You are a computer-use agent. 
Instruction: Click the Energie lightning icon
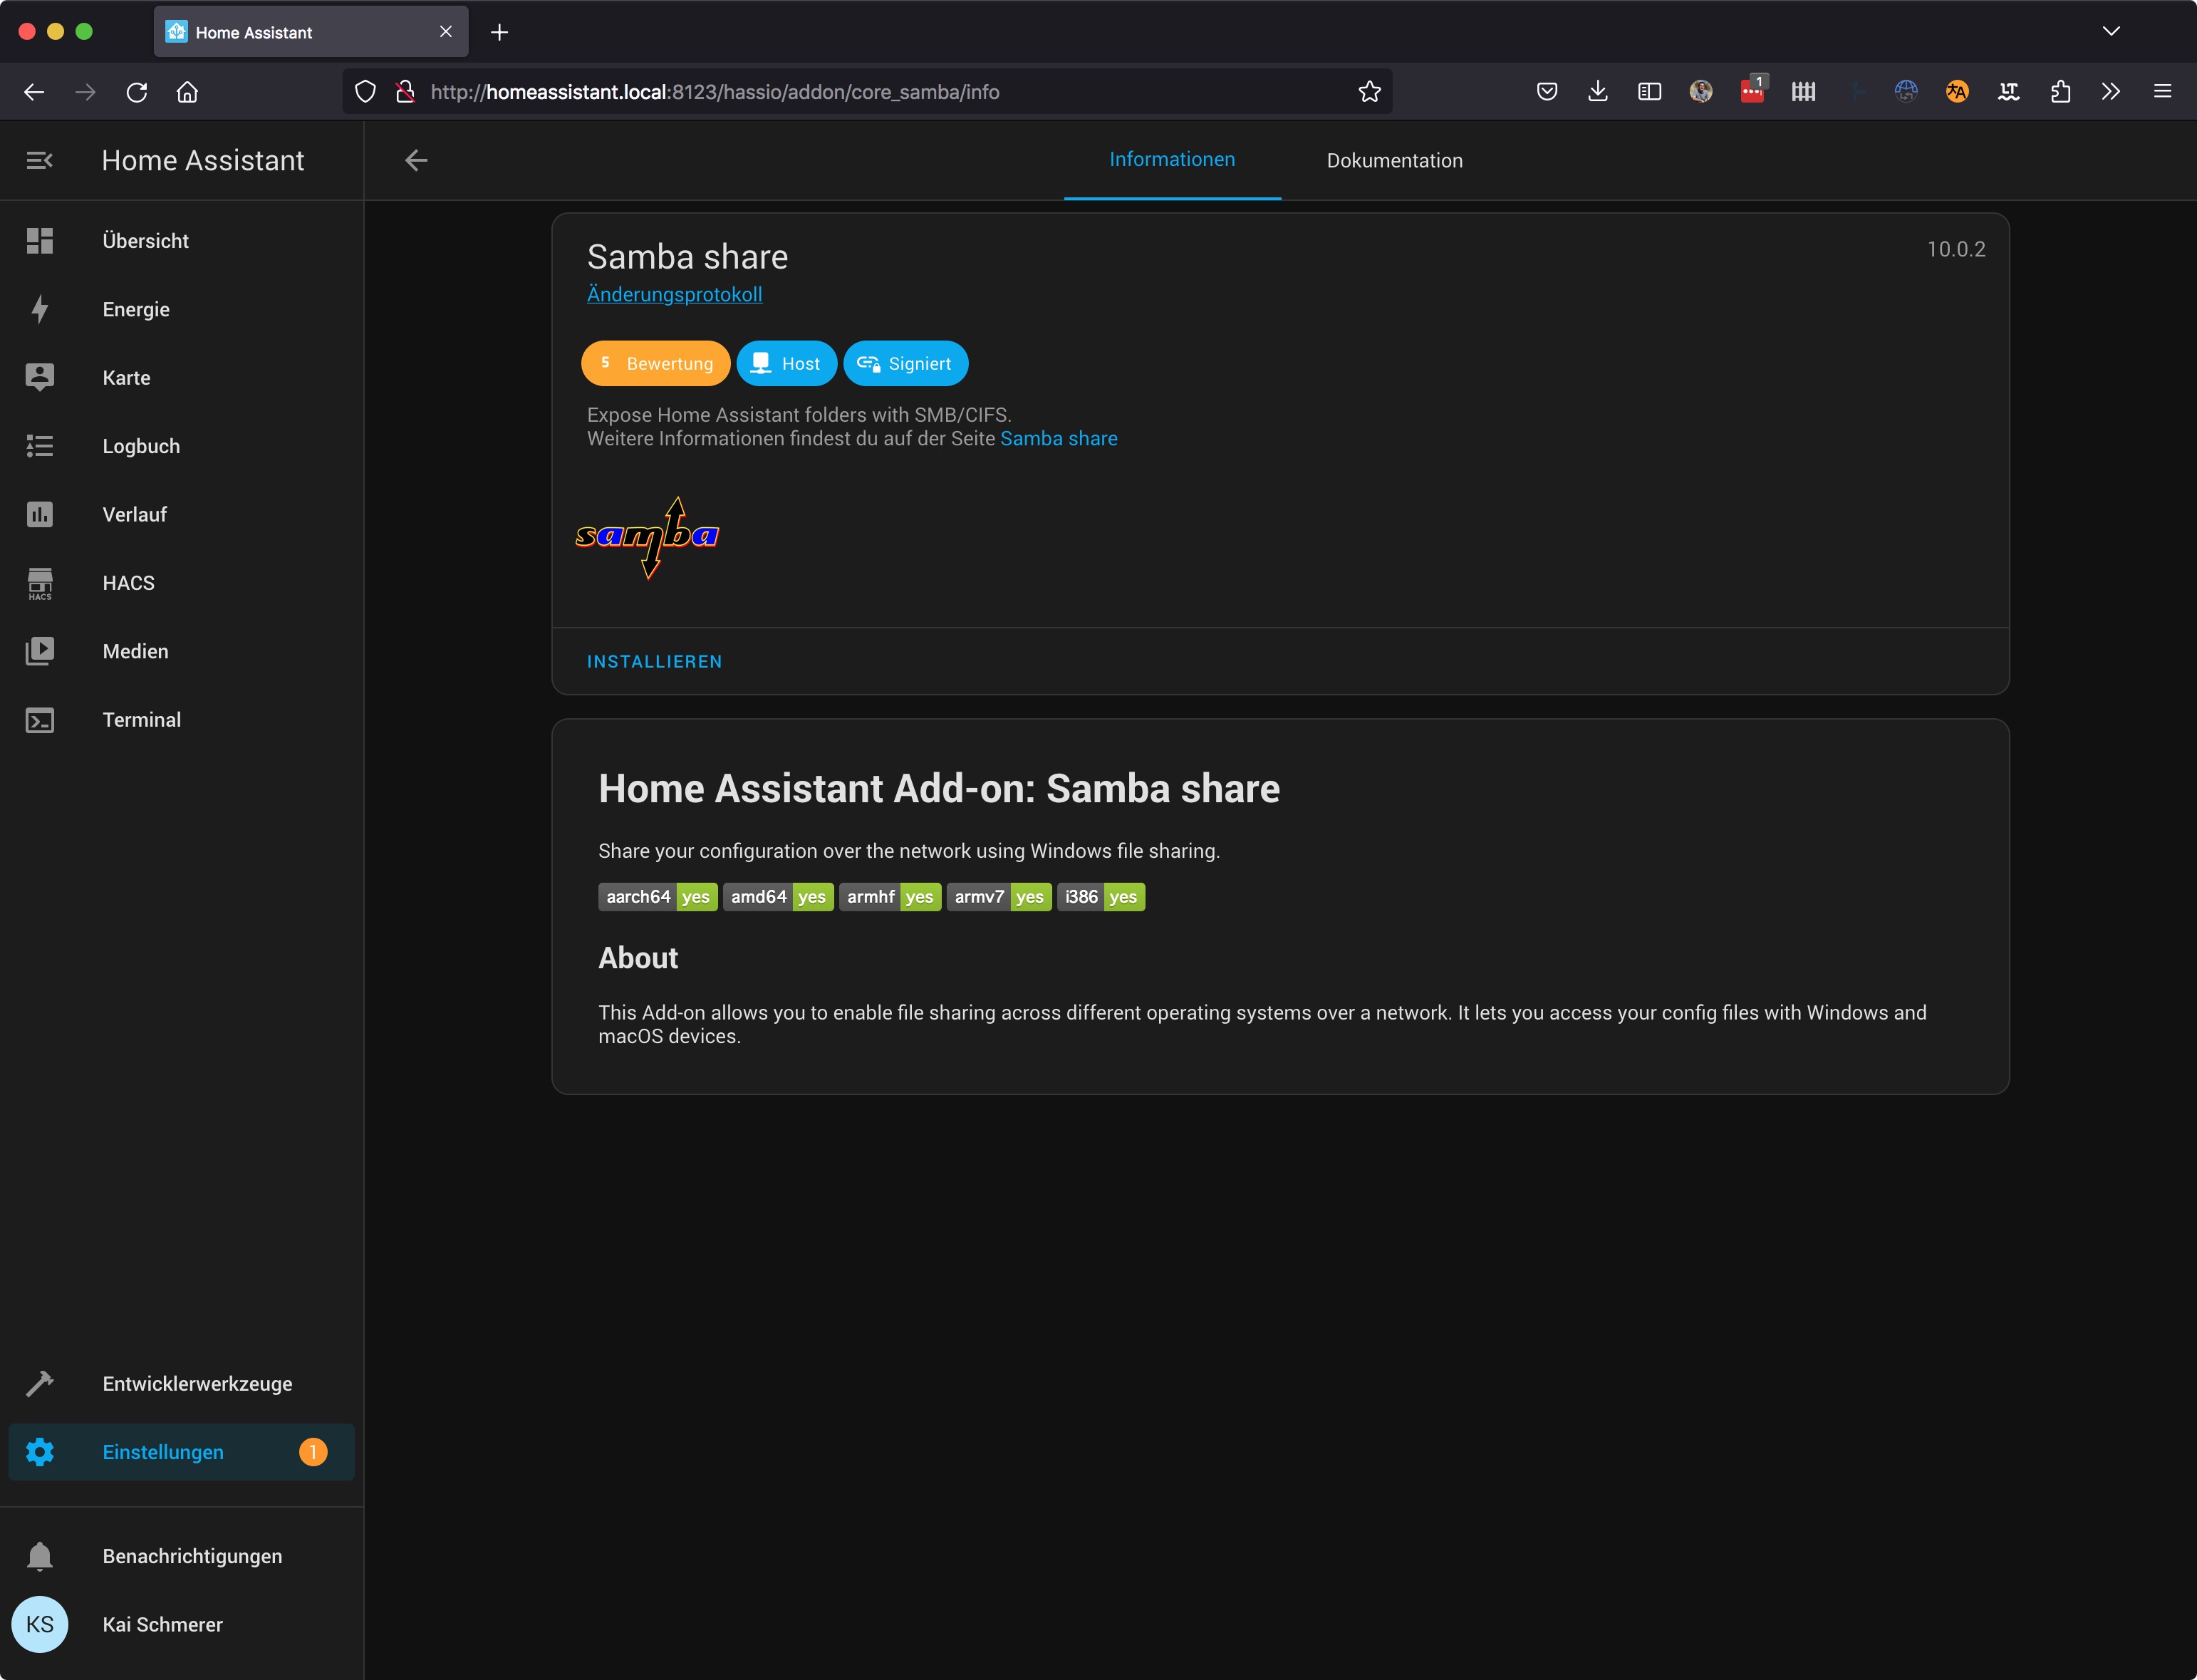[40, 309]
